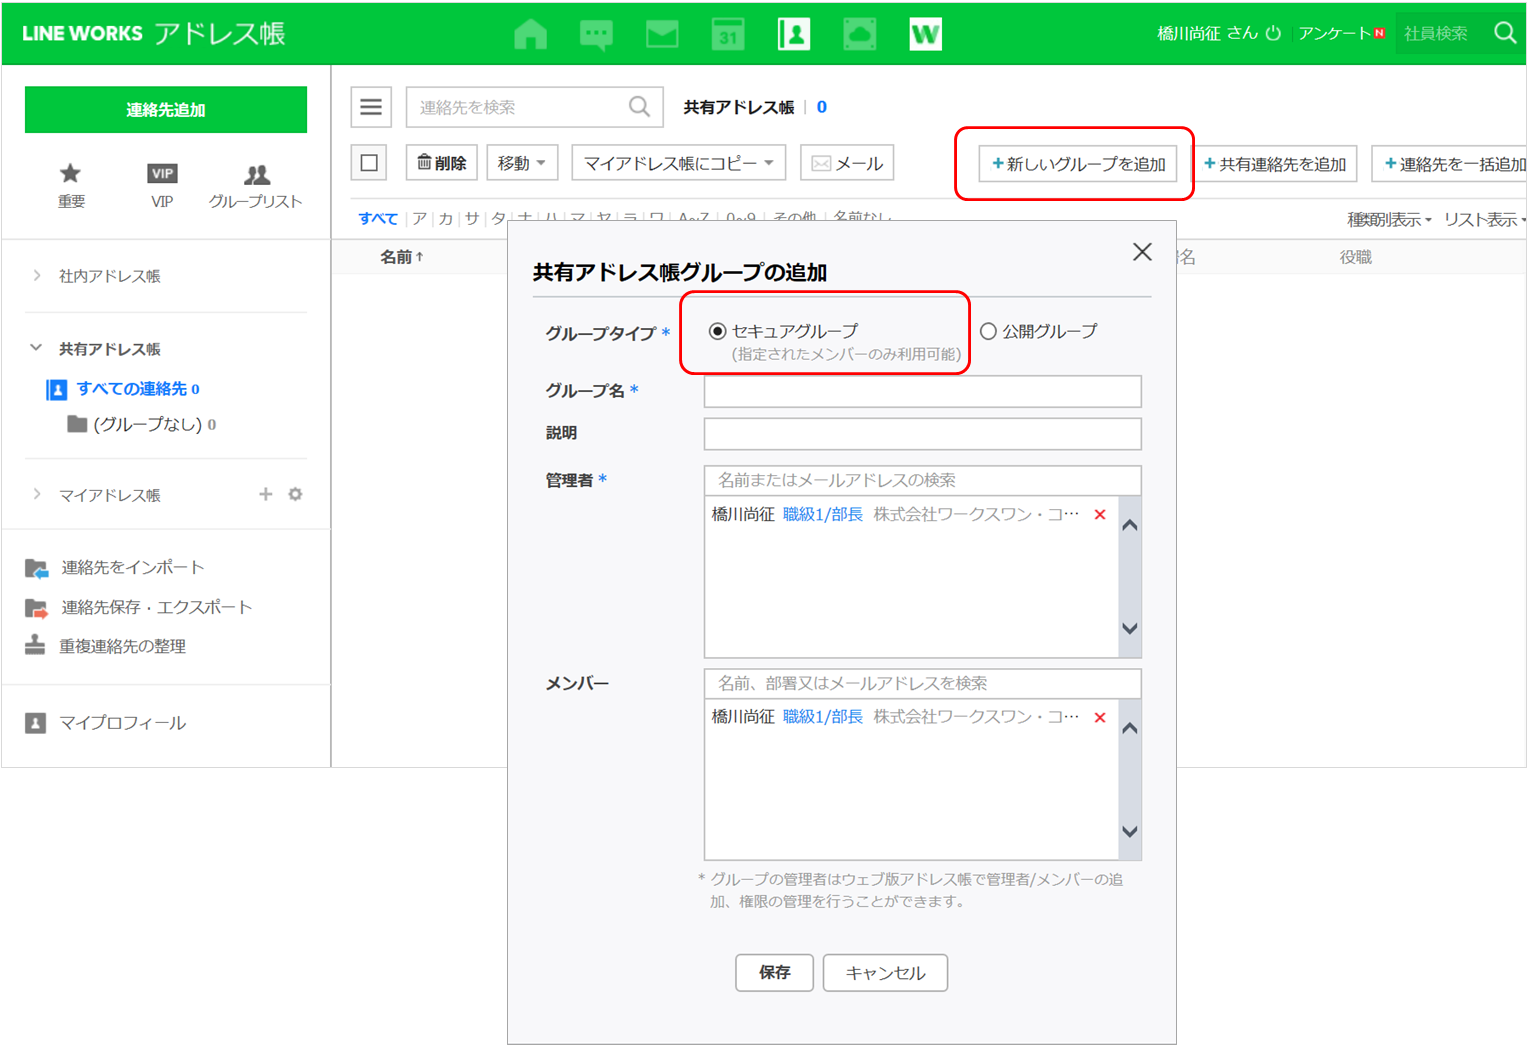Select the すべて index filter tab

coord(378,218)
